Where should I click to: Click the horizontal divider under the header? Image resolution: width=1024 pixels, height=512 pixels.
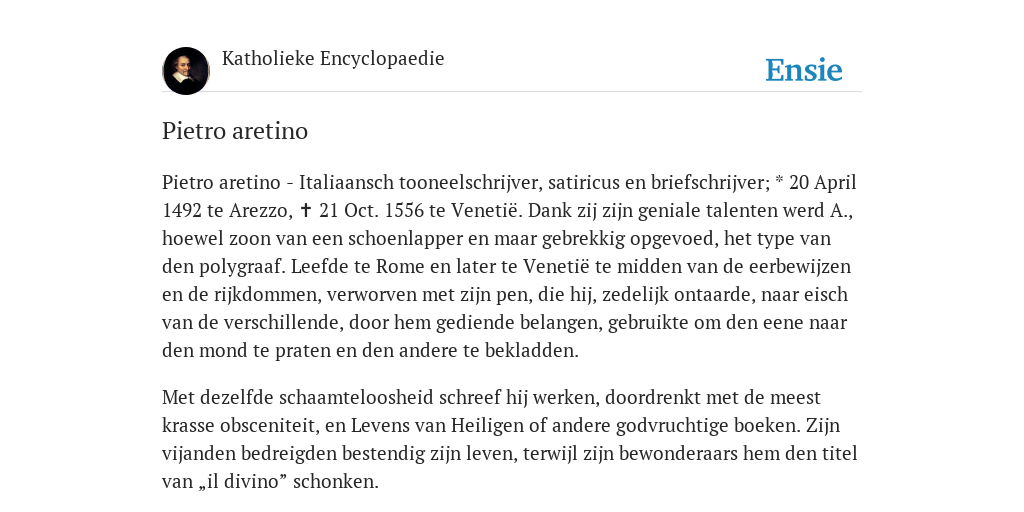[512, 92]
